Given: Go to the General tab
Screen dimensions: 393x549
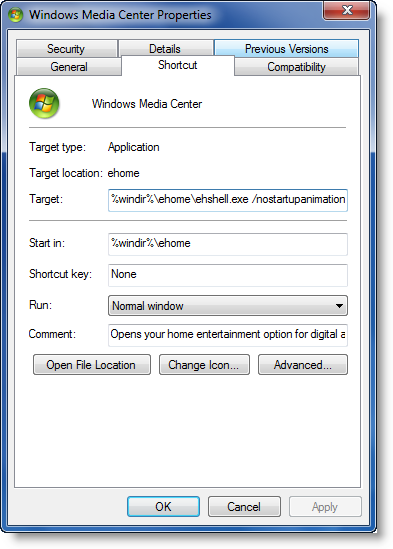Looking at the screenshot, I should [x=69, y=67].
